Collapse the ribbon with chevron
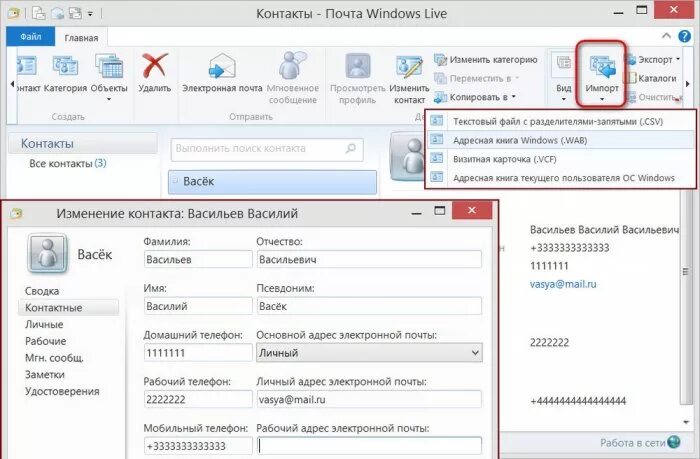Viewport: 700px width, 459px height. [x=666, y=36]
